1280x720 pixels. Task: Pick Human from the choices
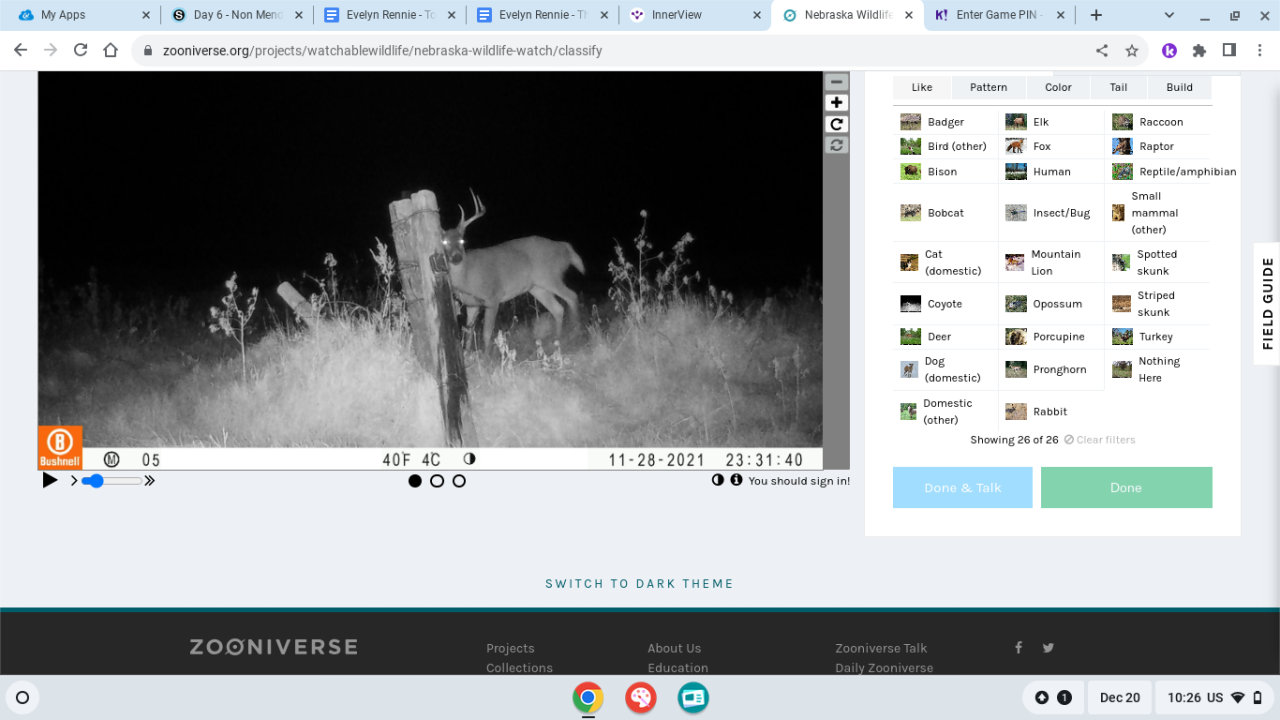click(x=1052, y=171)
